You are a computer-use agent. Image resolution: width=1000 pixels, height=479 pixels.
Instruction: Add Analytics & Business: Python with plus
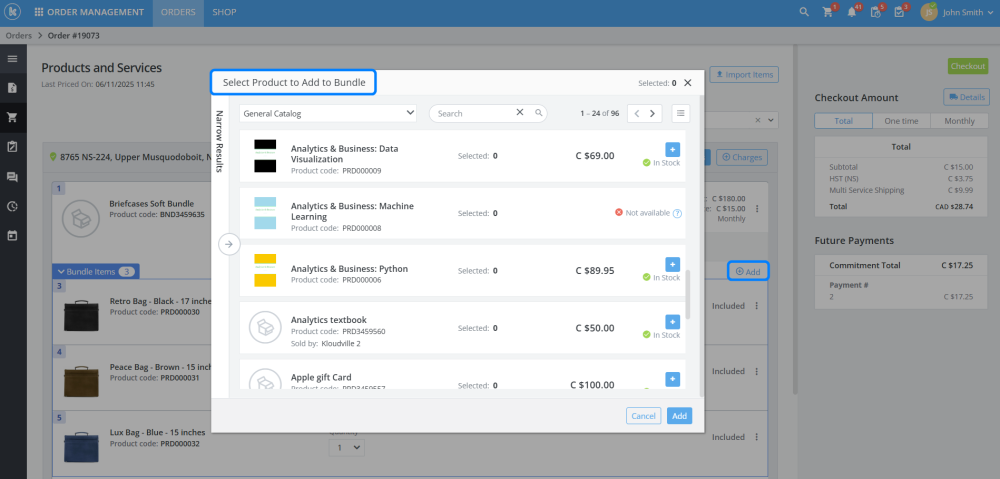[672, 264]
